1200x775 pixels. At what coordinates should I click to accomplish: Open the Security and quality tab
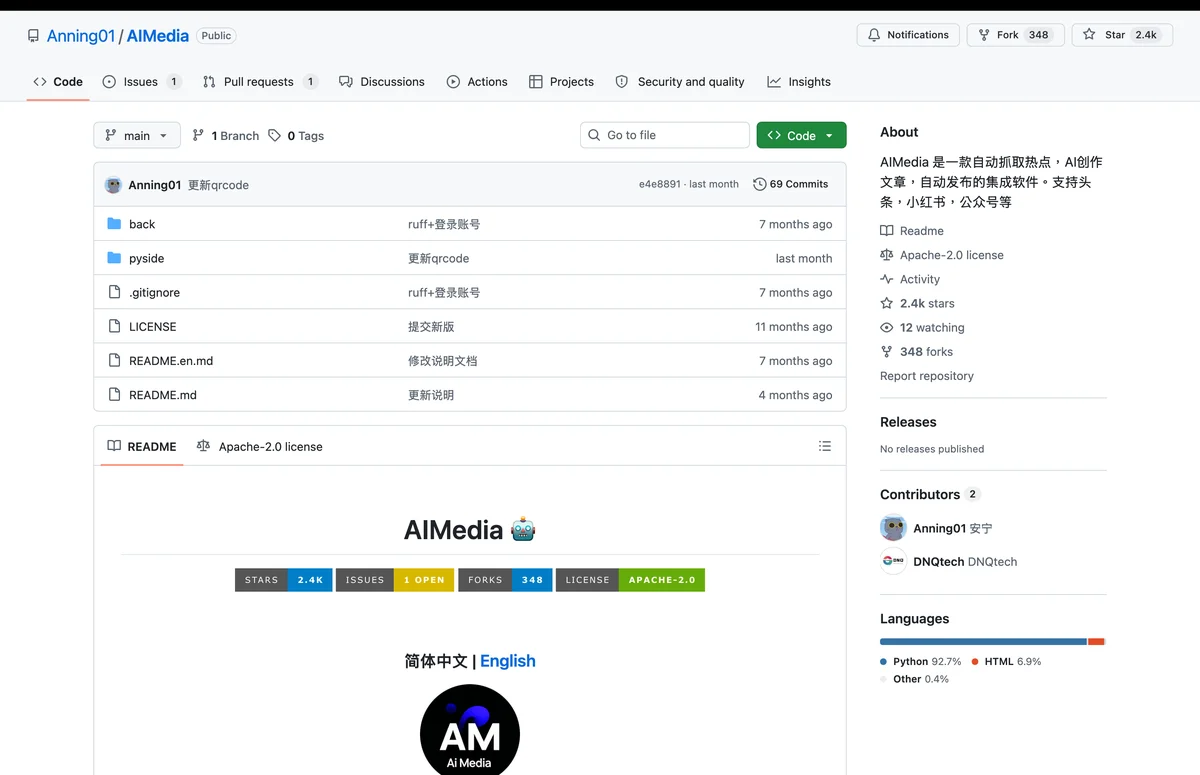pos(680,82)
